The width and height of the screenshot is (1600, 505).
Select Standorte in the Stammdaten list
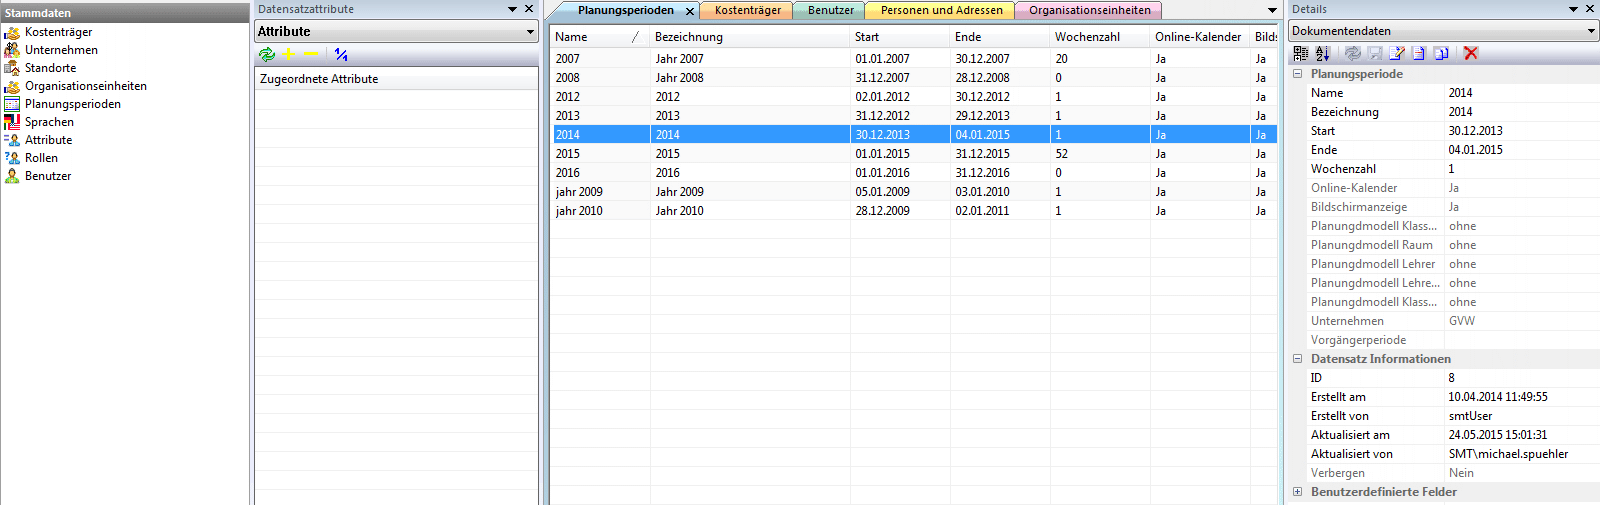(50, 68)
